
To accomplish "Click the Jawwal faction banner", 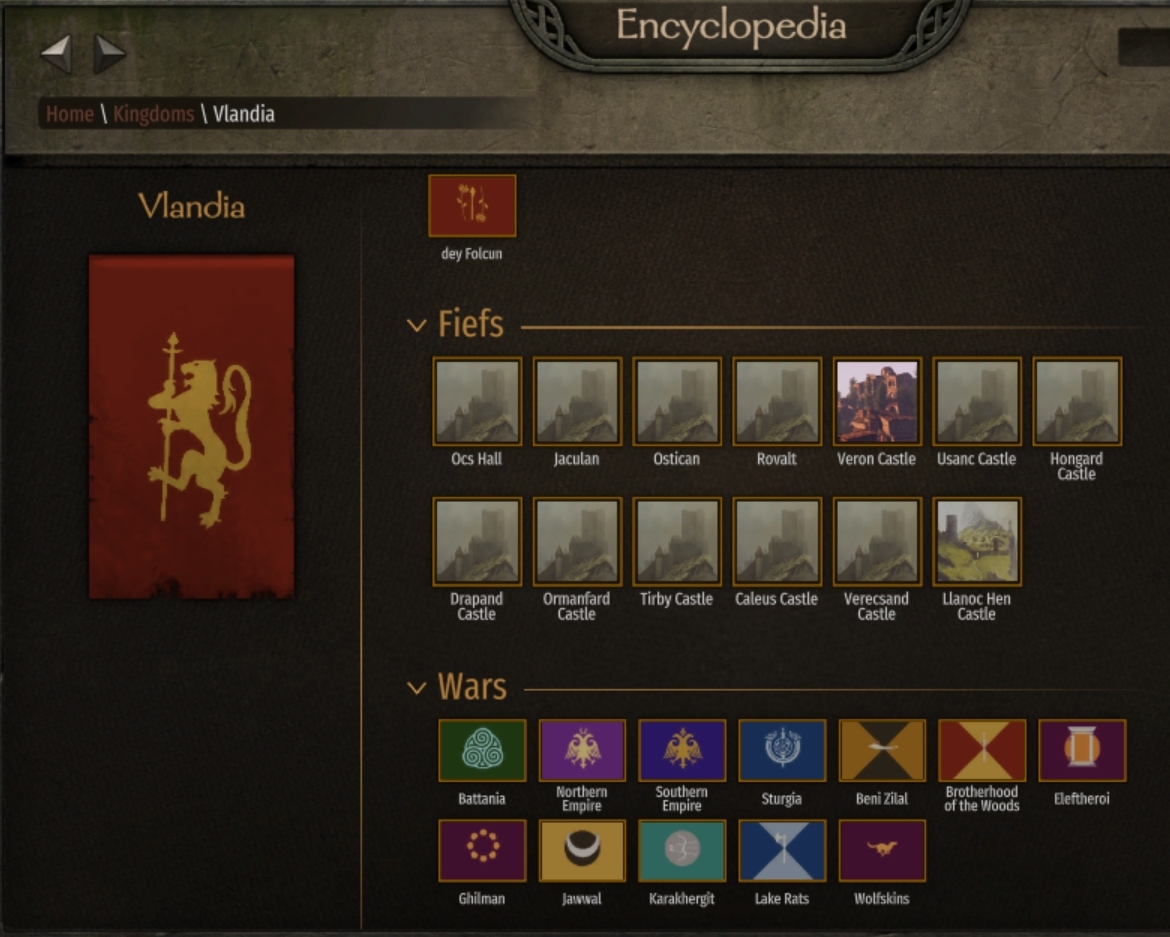I will (582, 850).
